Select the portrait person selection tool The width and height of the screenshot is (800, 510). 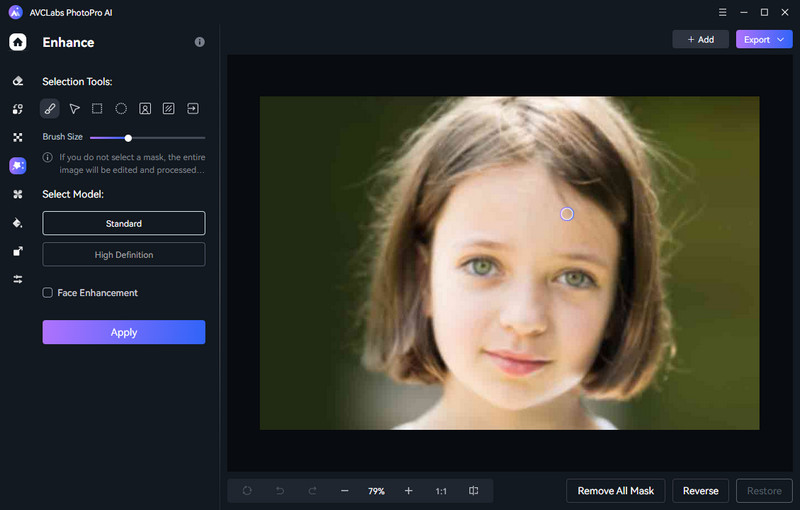click(x=145, y=108)
